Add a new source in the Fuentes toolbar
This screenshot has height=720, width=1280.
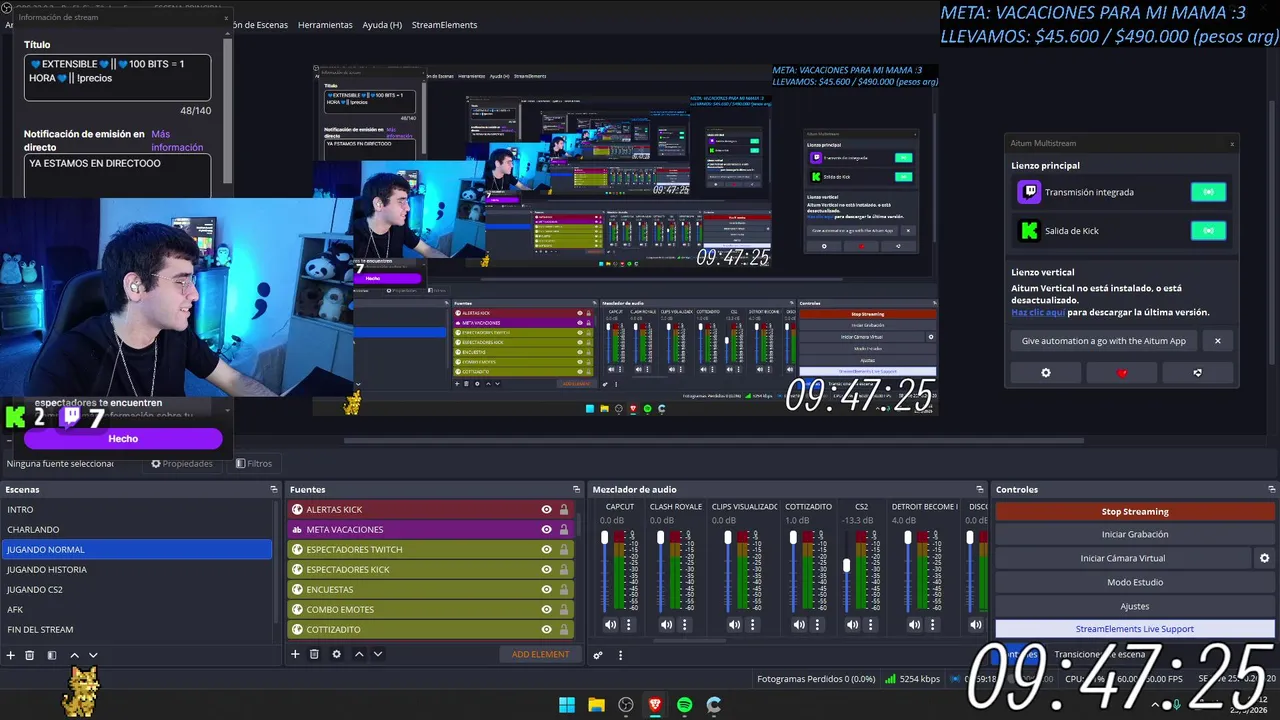click(295, 654)
